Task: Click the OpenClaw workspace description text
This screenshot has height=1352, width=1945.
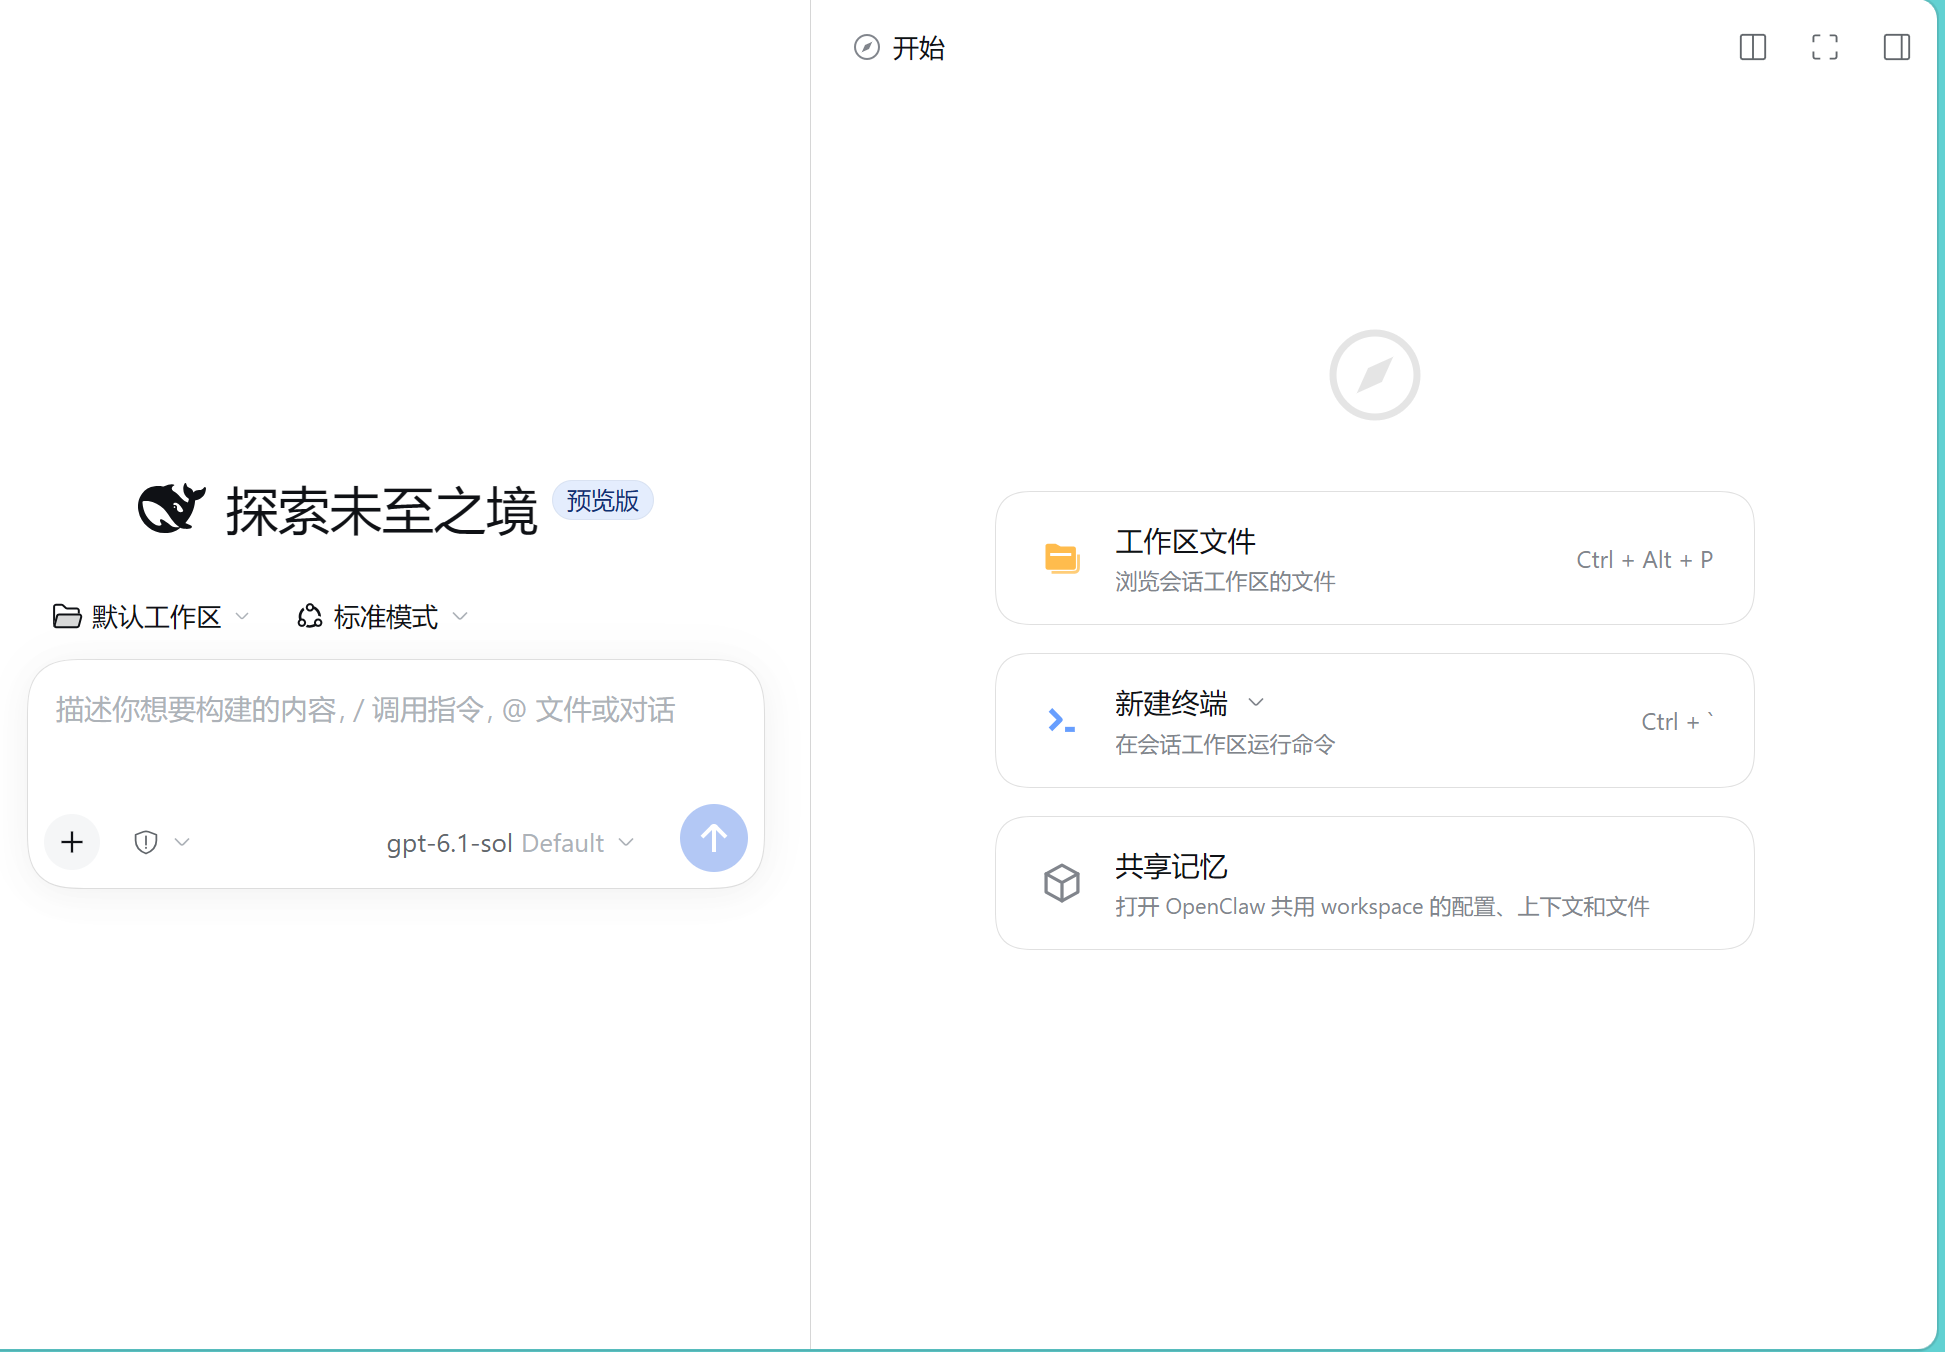Action: click(x=1382, y=906)
